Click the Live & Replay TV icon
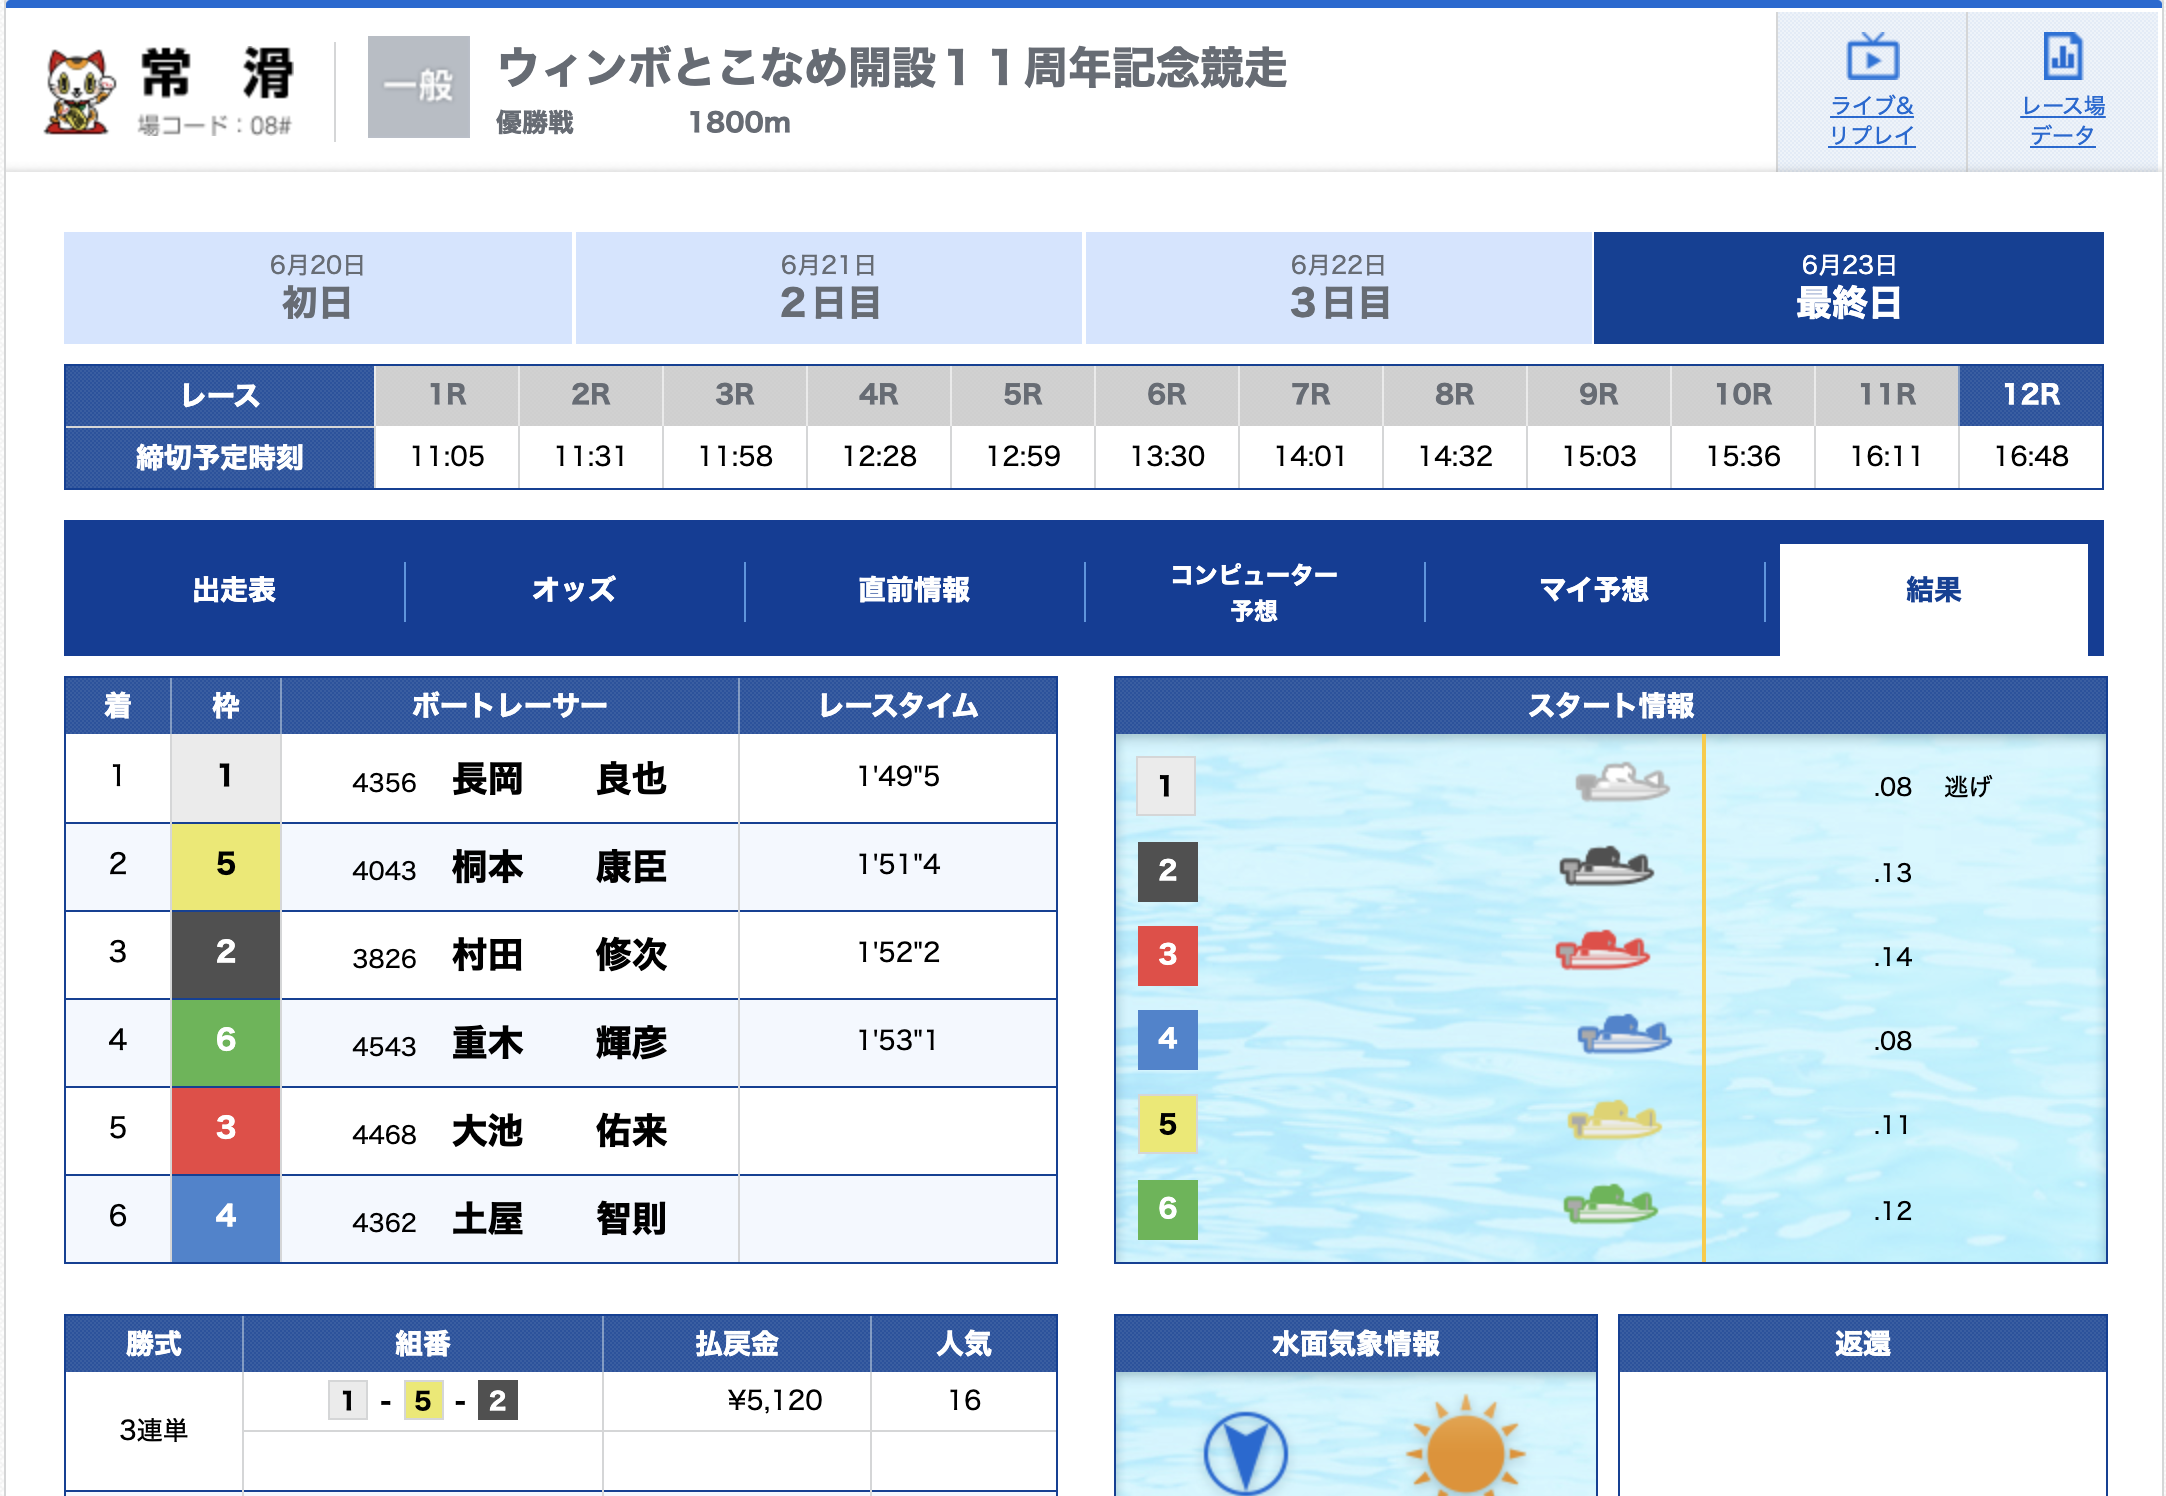 [1872, 58]
